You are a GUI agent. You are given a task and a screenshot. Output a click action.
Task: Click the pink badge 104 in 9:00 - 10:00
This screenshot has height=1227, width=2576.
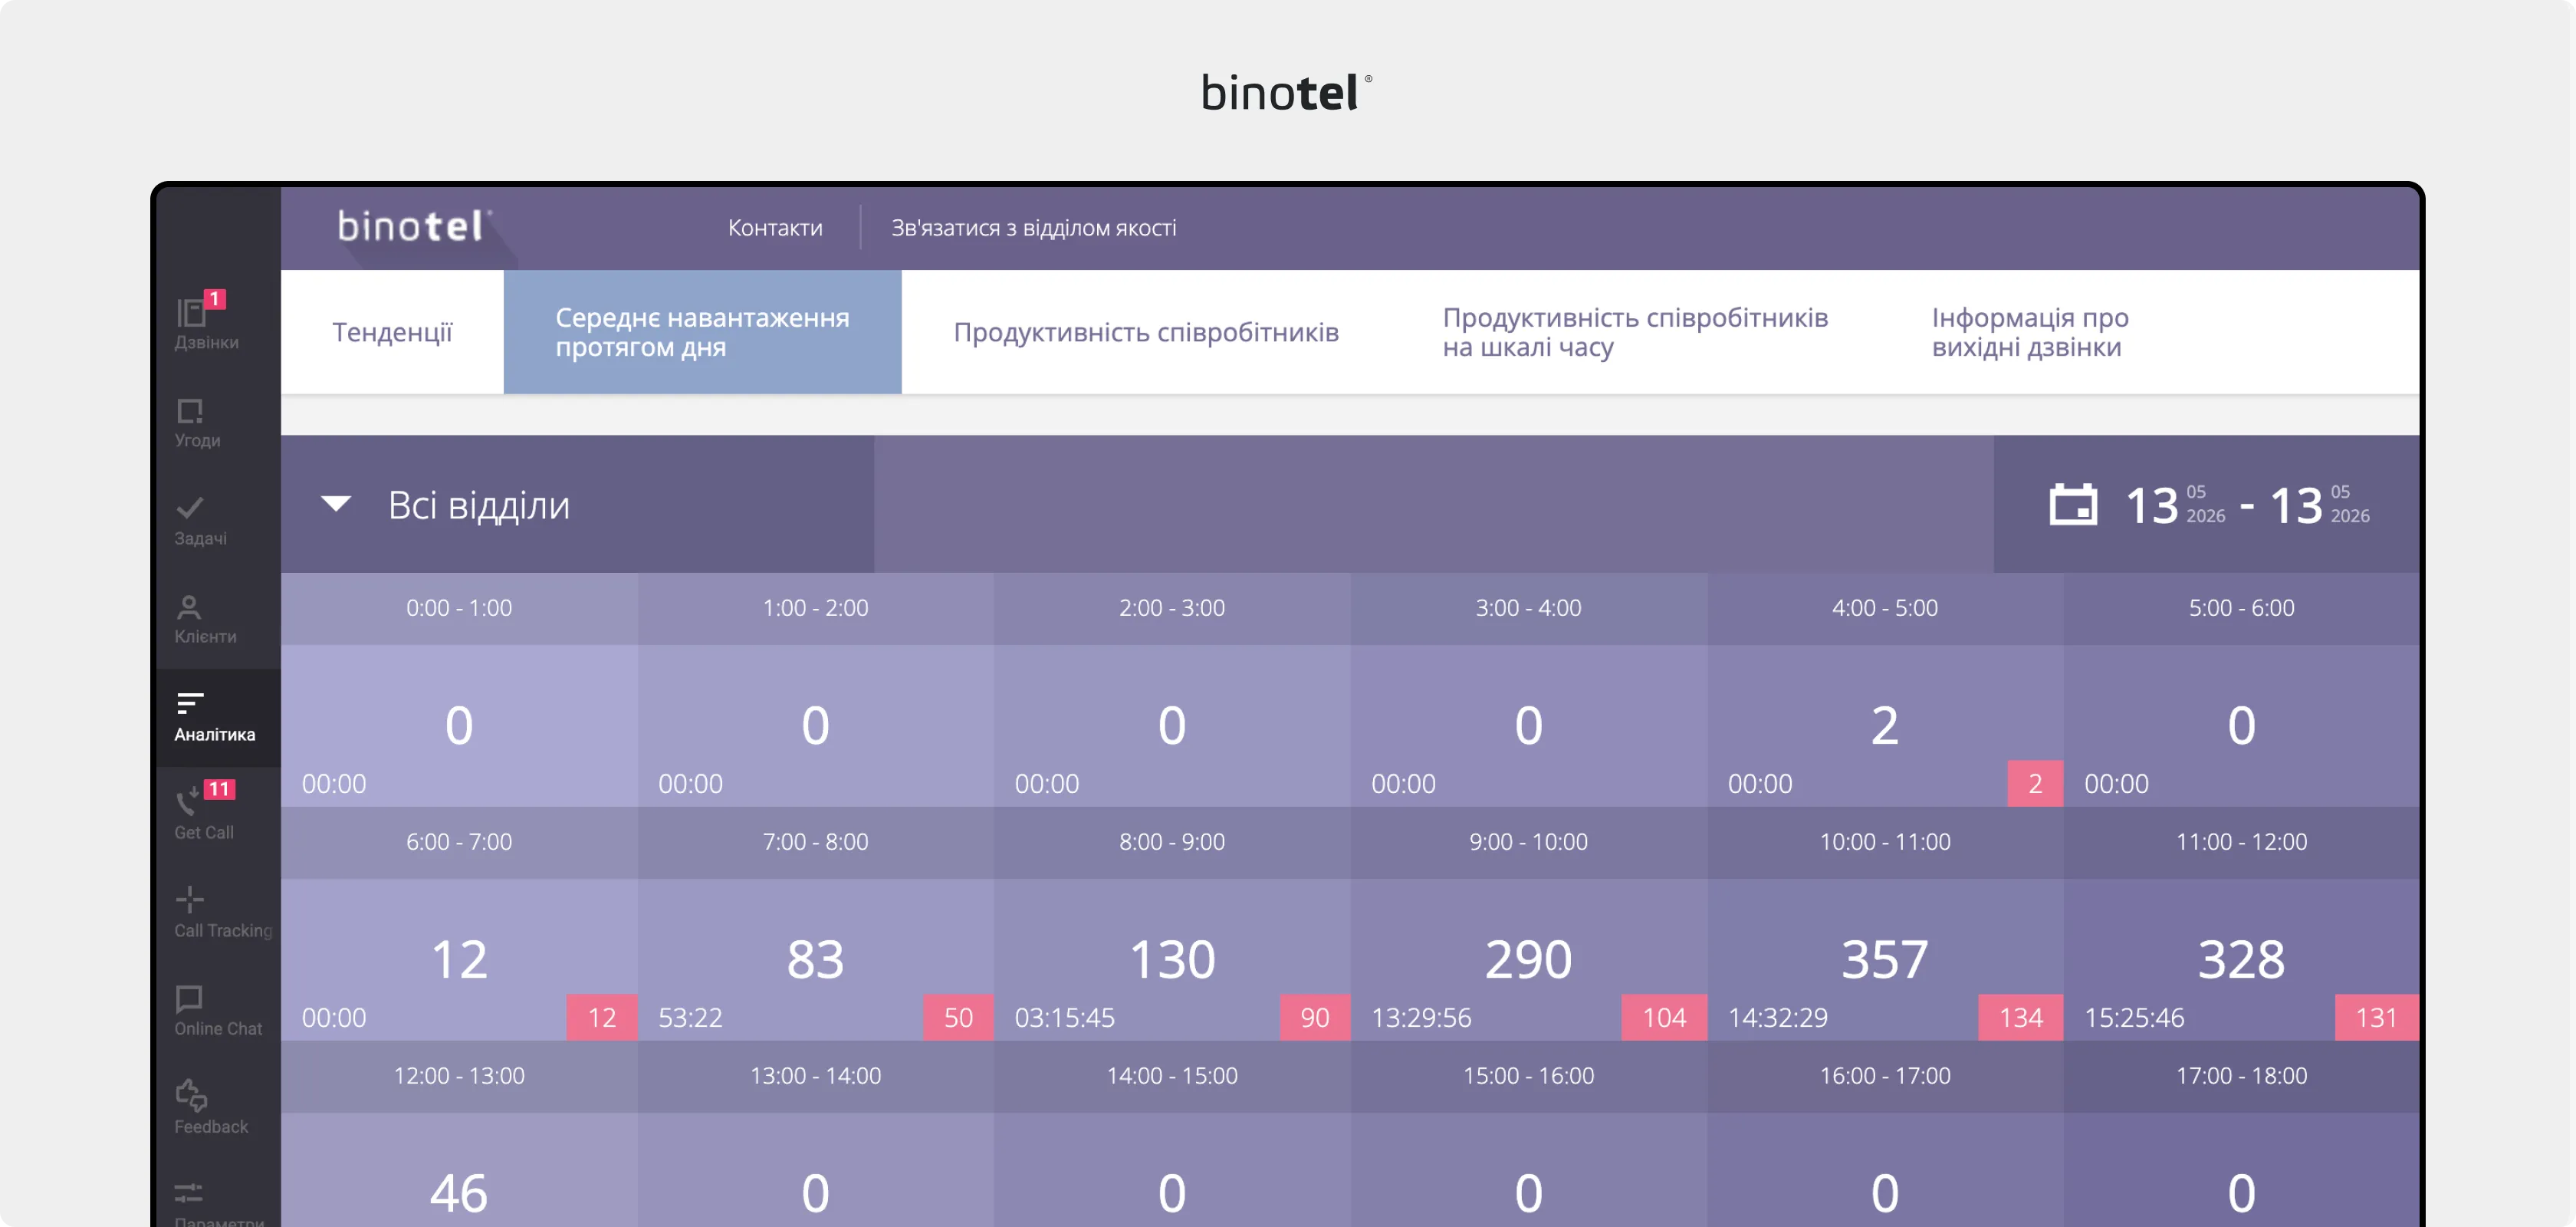point(1664,1017)
